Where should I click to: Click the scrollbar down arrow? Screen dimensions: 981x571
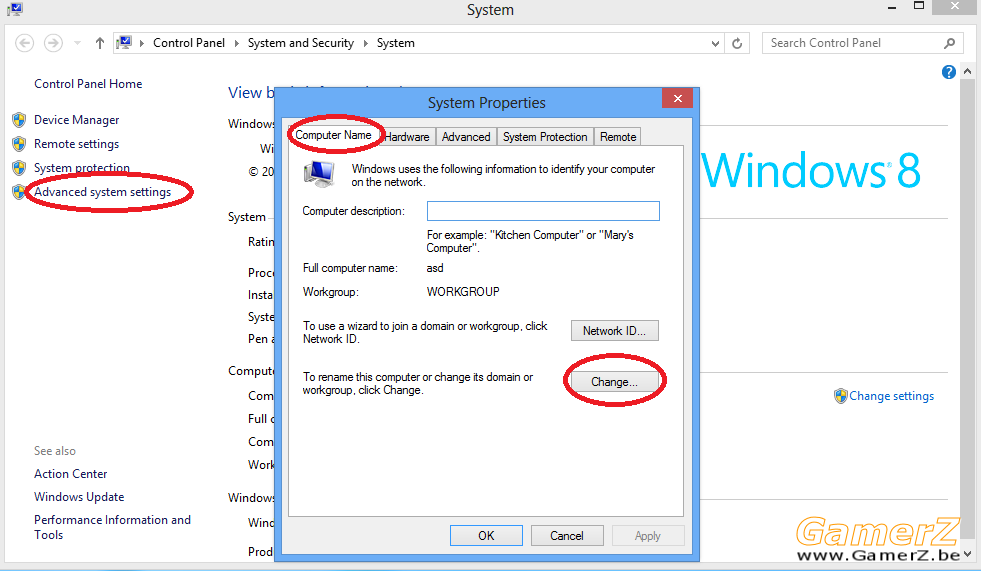pos(967,553)
